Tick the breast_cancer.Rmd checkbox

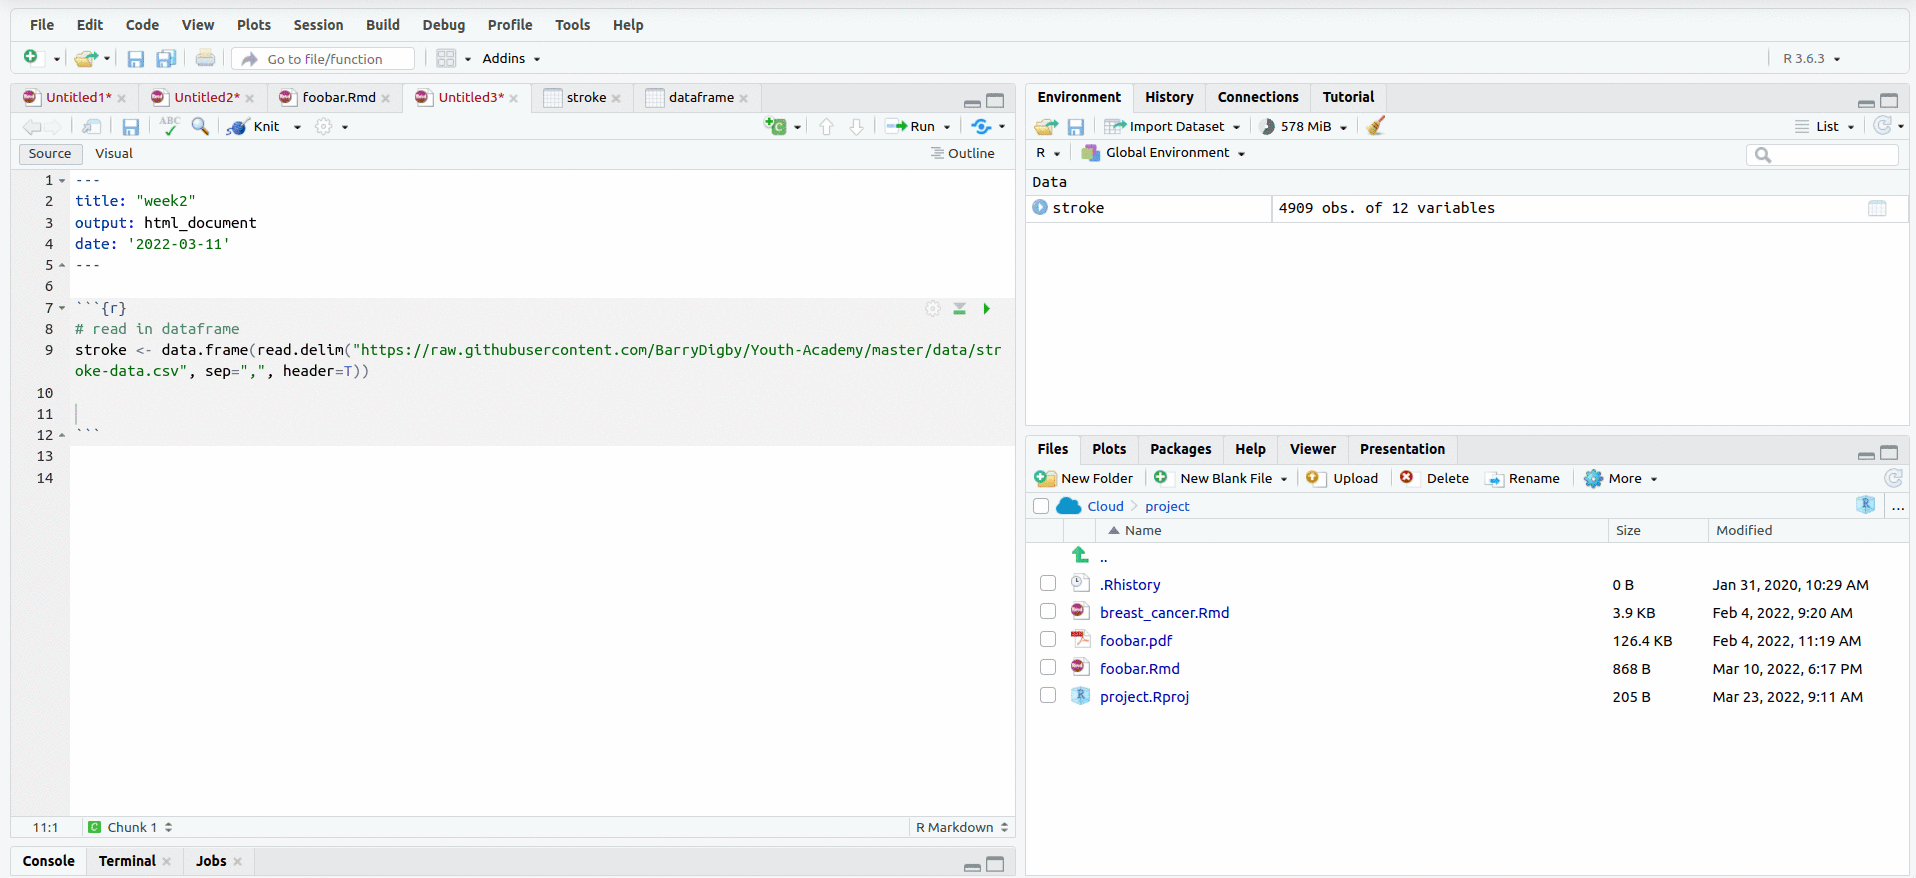coord(1048,611)
